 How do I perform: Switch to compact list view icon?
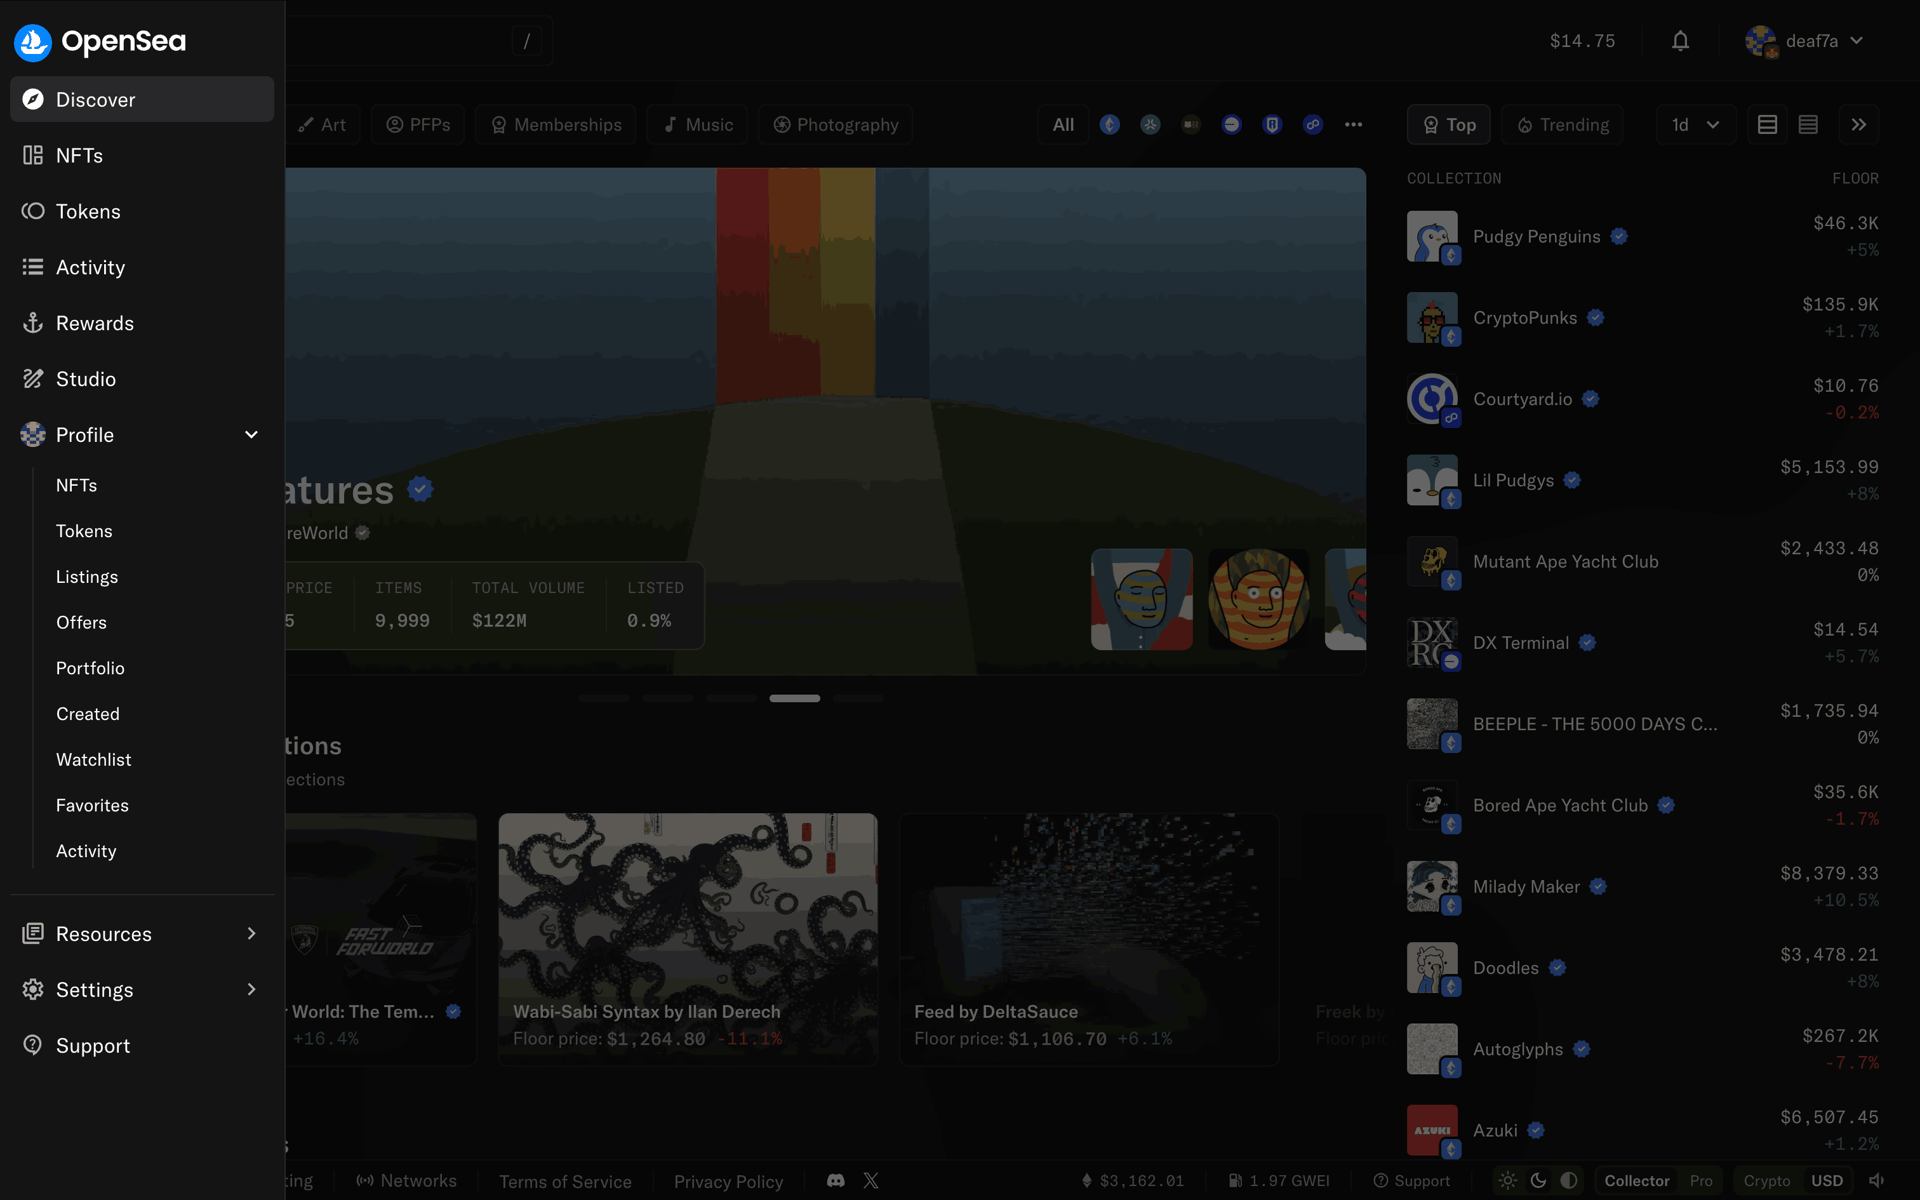click(x=1808, y=125)
